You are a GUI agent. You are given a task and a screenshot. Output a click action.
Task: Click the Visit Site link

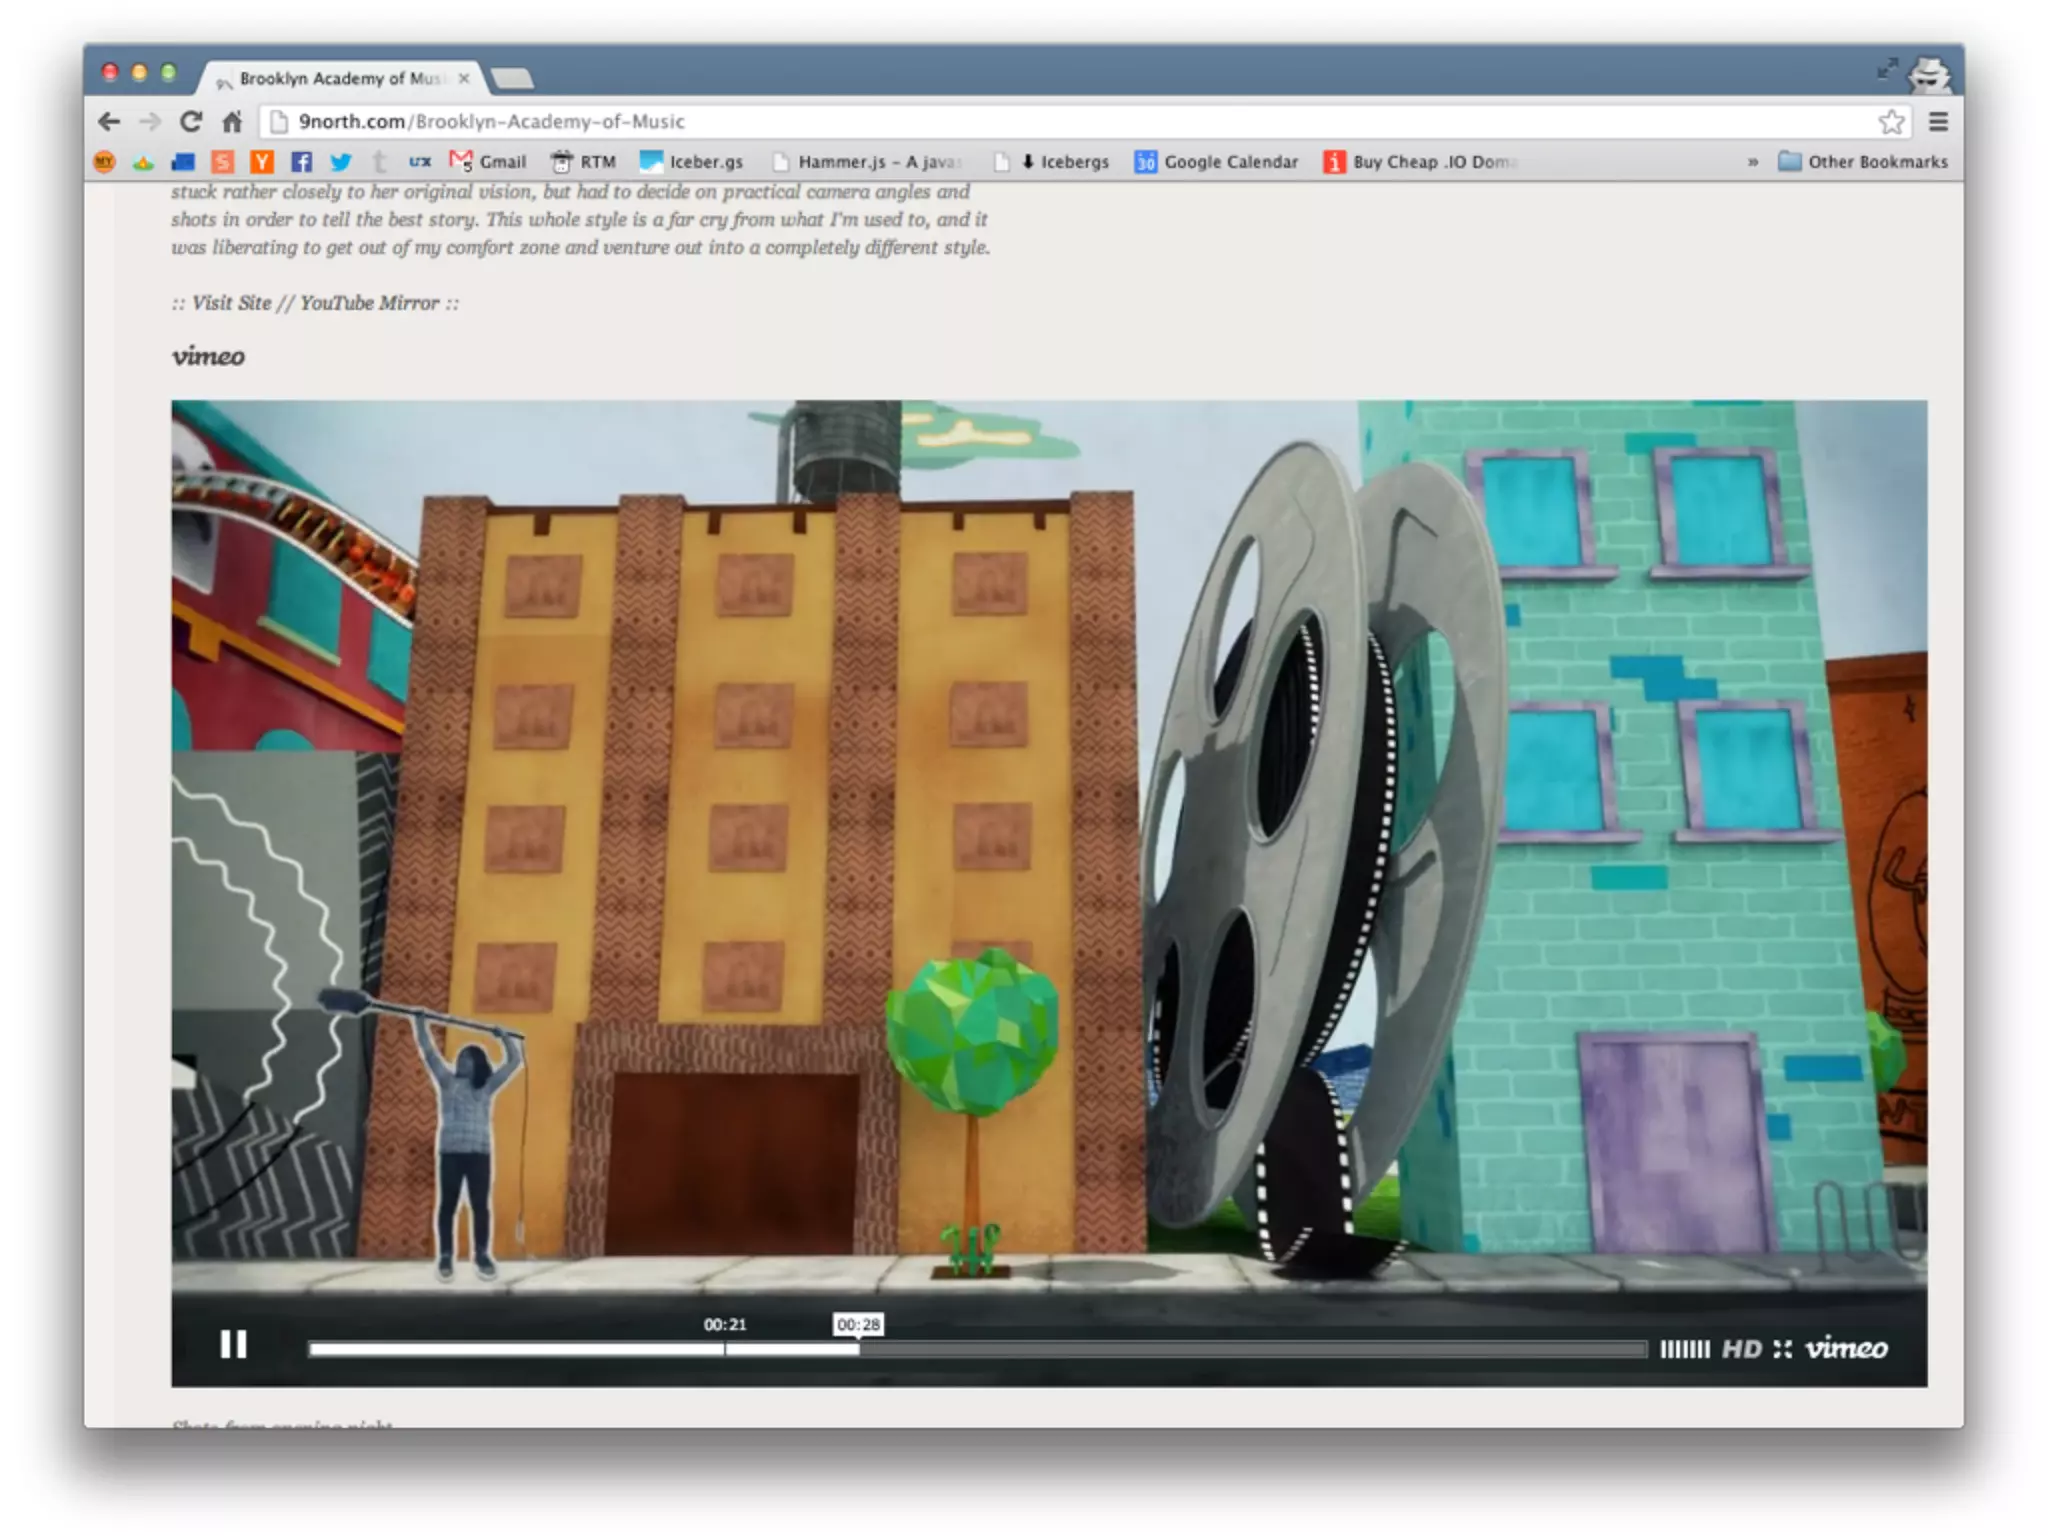tap(231, 303)
